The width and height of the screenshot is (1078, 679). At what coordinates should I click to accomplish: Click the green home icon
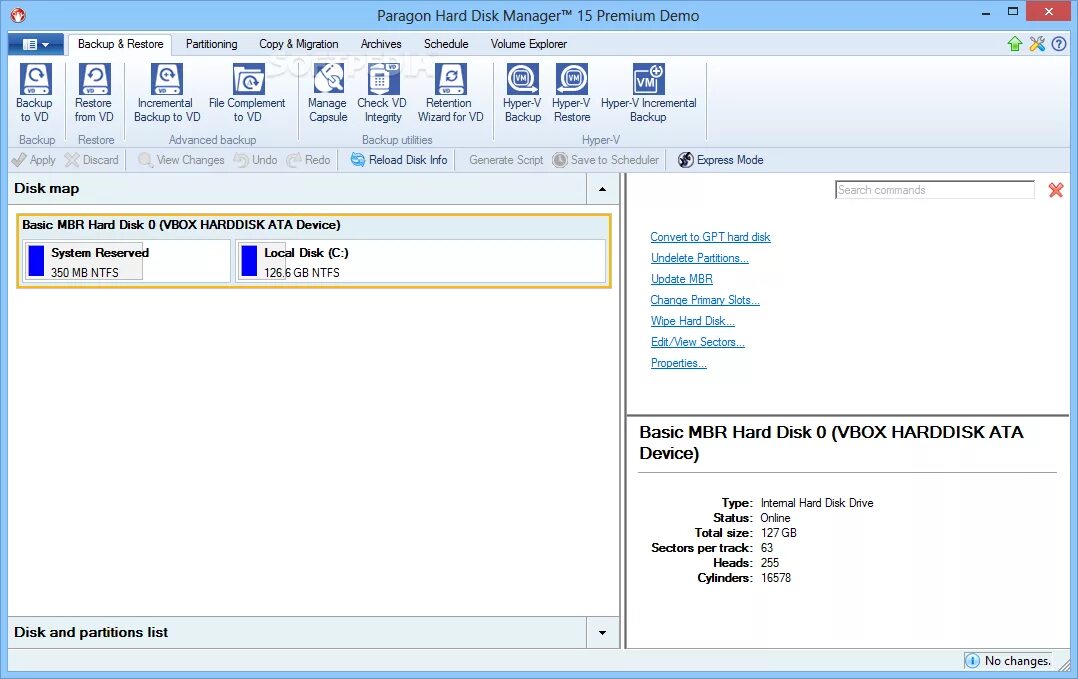click(1015, 44)
